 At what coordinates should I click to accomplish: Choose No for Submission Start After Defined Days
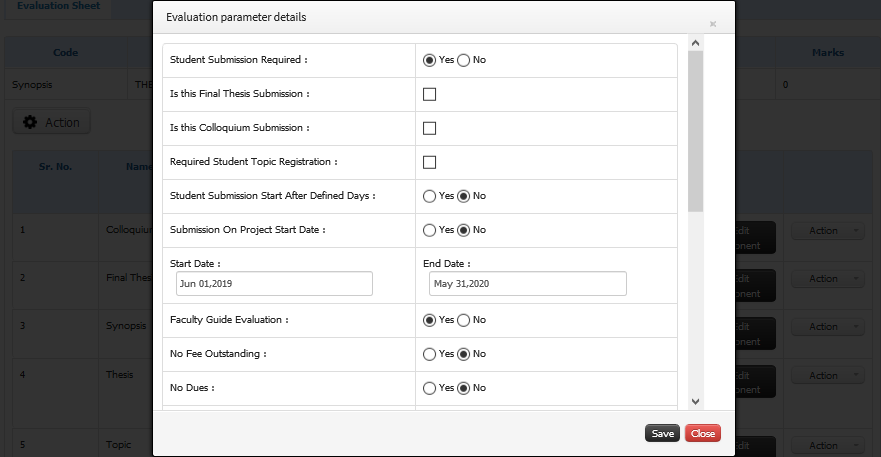[x=464, y=196]
